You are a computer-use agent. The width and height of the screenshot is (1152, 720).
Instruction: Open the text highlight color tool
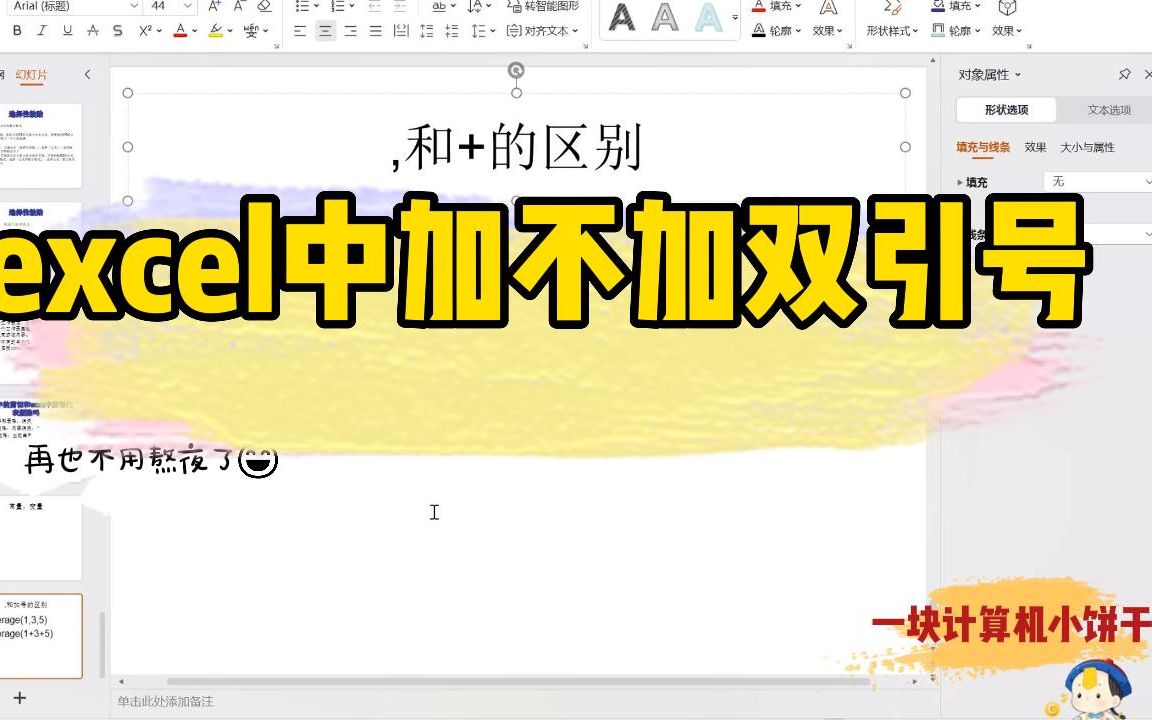[x=217, y=31]
